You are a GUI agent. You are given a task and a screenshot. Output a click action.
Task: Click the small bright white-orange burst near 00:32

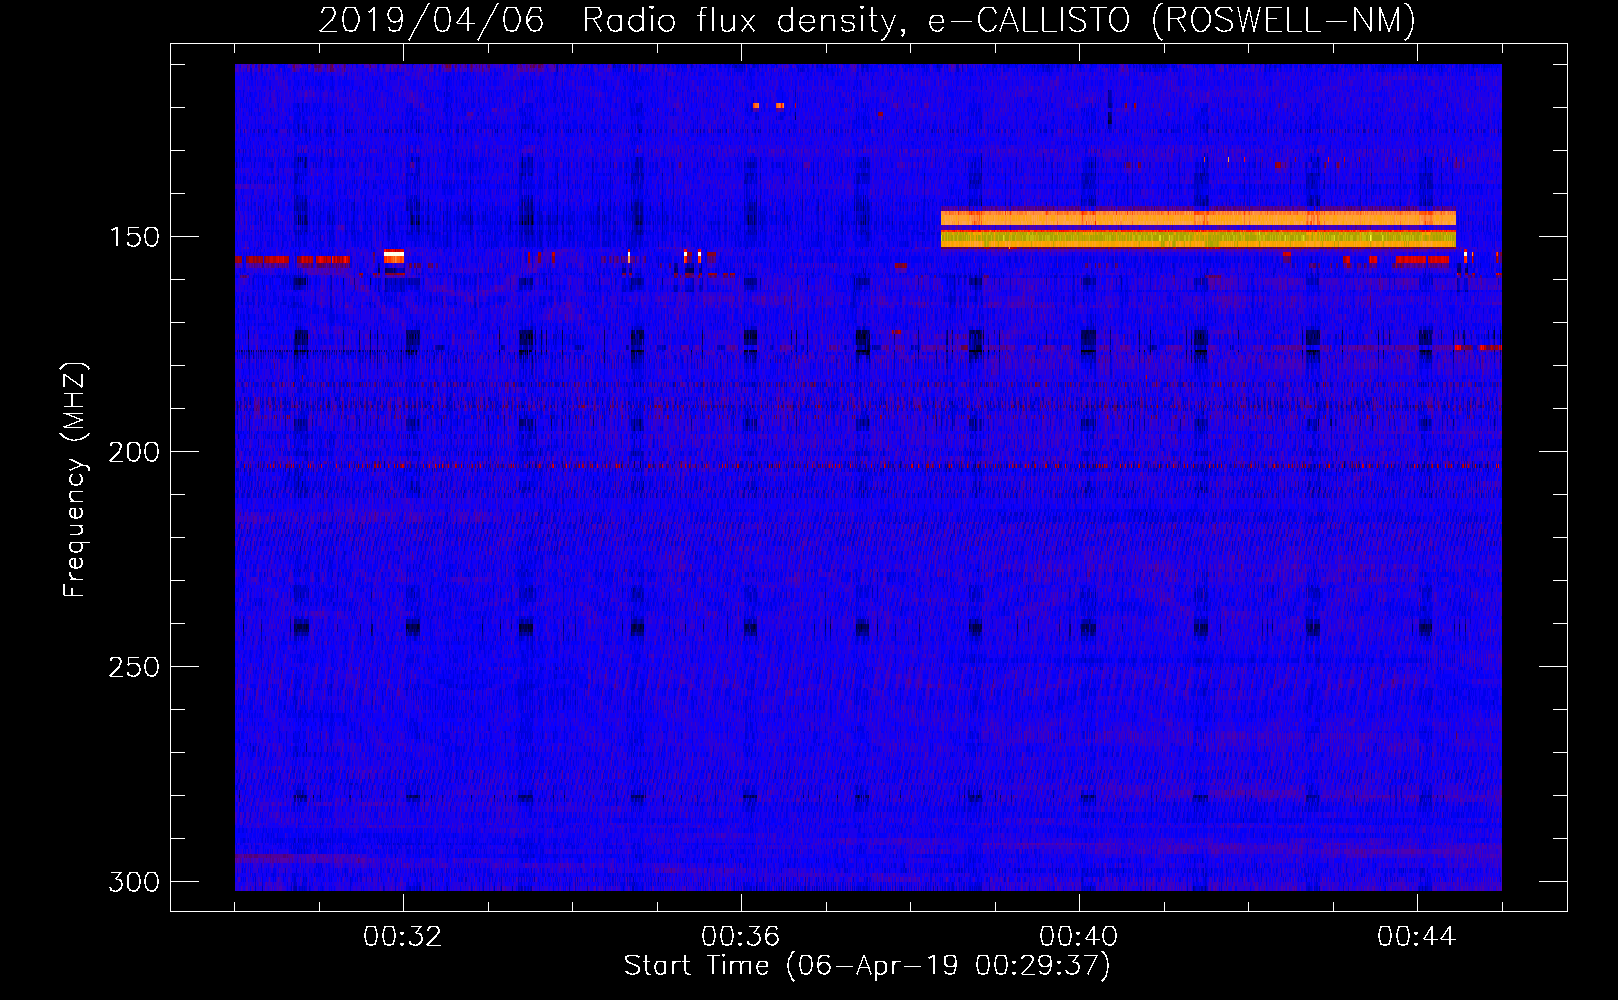(394, 257)
